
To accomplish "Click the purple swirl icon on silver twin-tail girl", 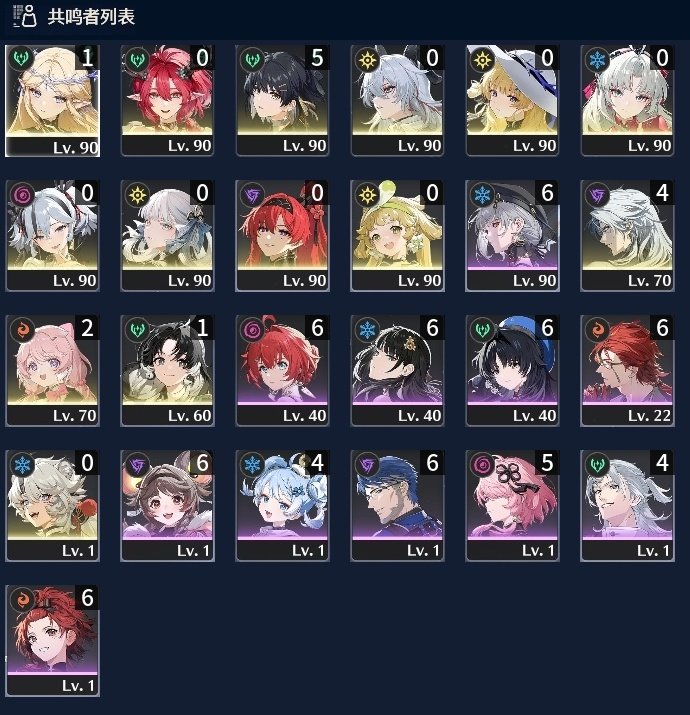I will point(22,195).
